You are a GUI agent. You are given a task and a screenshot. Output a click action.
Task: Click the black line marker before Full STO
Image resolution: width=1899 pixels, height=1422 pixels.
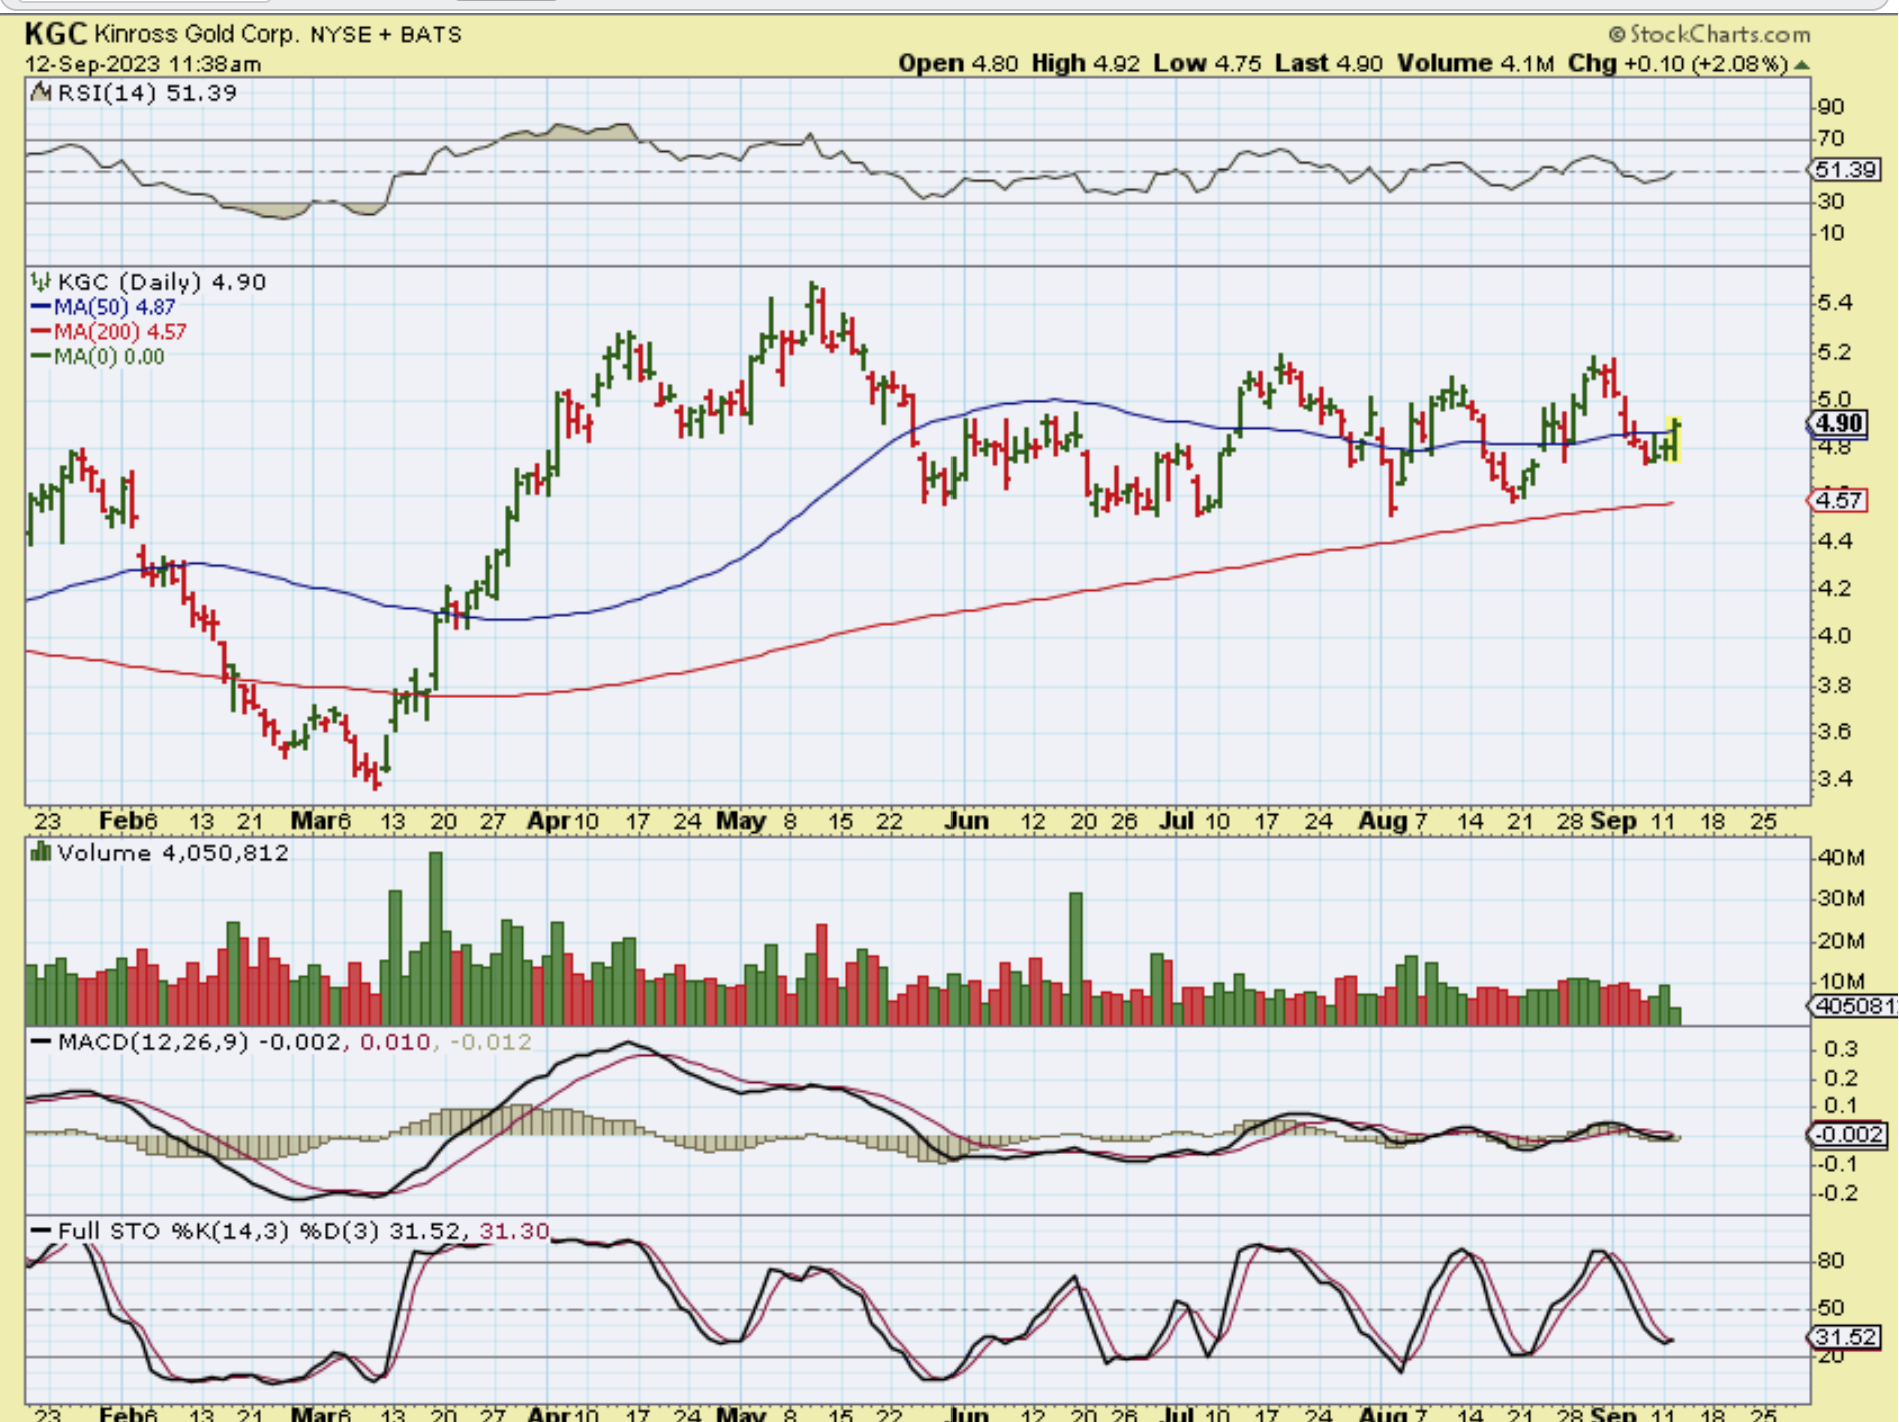click(x=41, y=1231)
